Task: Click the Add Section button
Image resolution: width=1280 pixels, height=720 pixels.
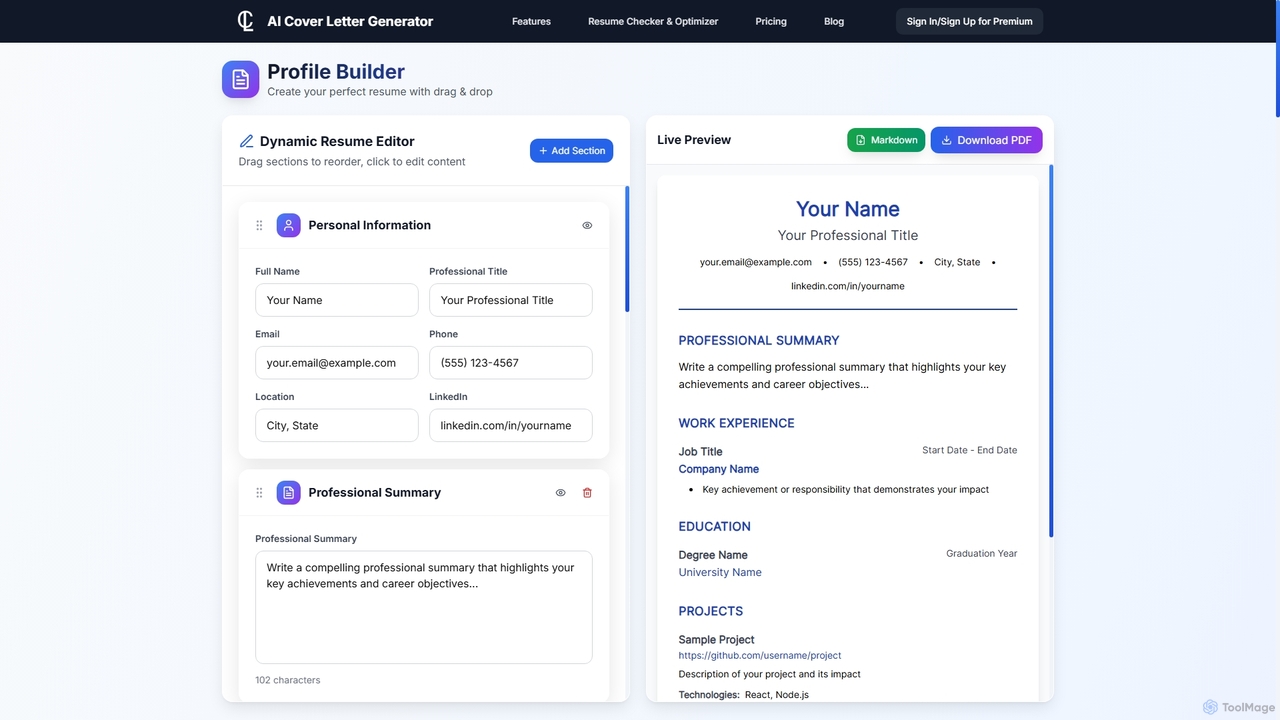Action: coord(571,150)
